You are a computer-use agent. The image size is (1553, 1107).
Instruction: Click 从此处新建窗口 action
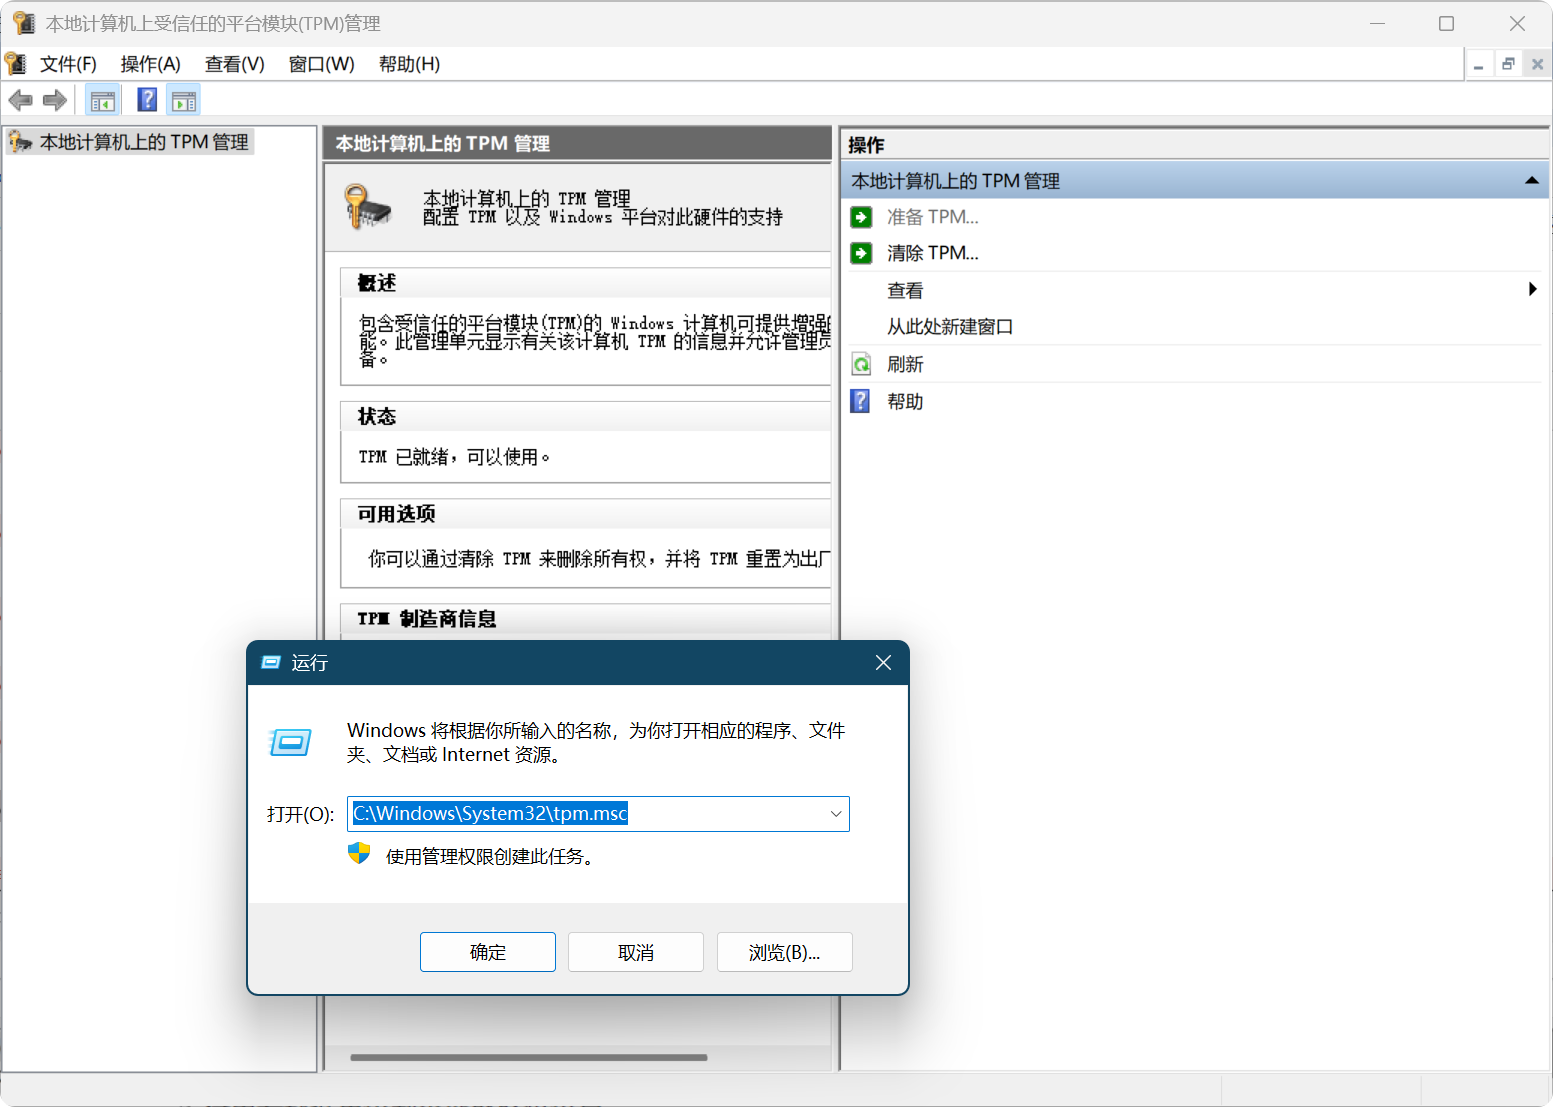point(950,327)
